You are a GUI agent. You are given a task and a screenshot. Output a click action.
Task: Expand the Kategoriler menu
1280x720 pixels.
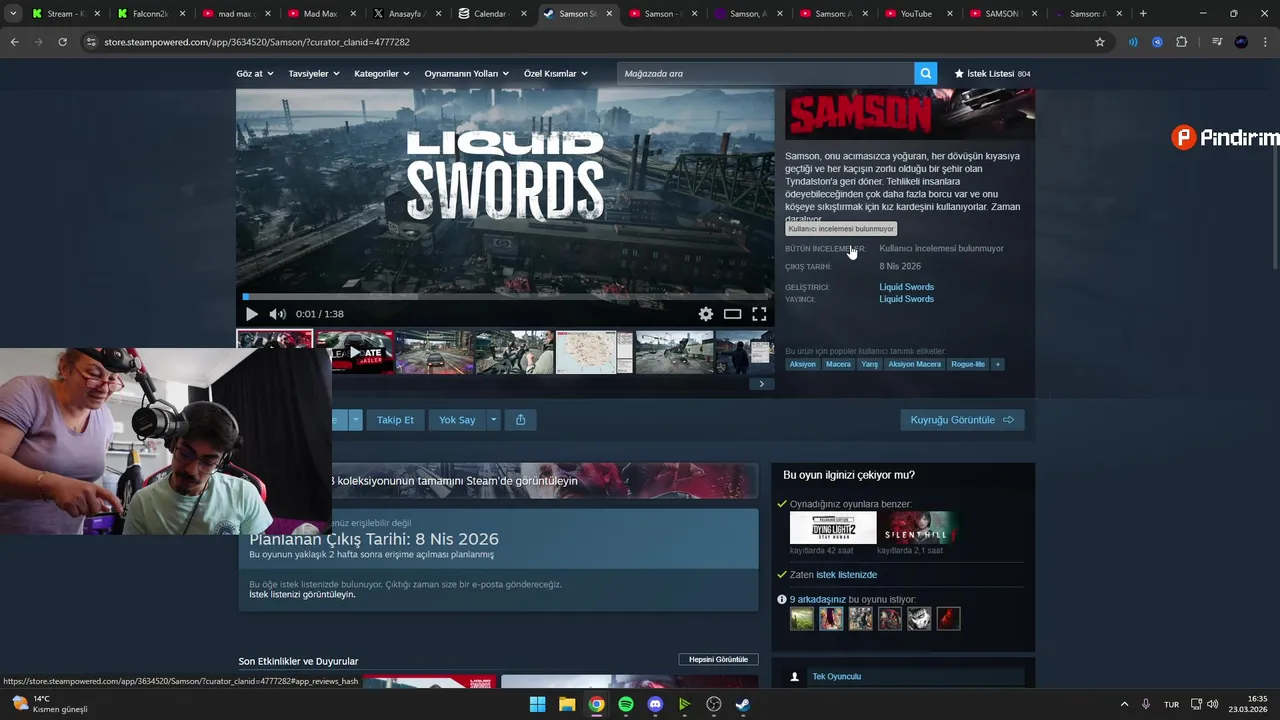(382, 73)
